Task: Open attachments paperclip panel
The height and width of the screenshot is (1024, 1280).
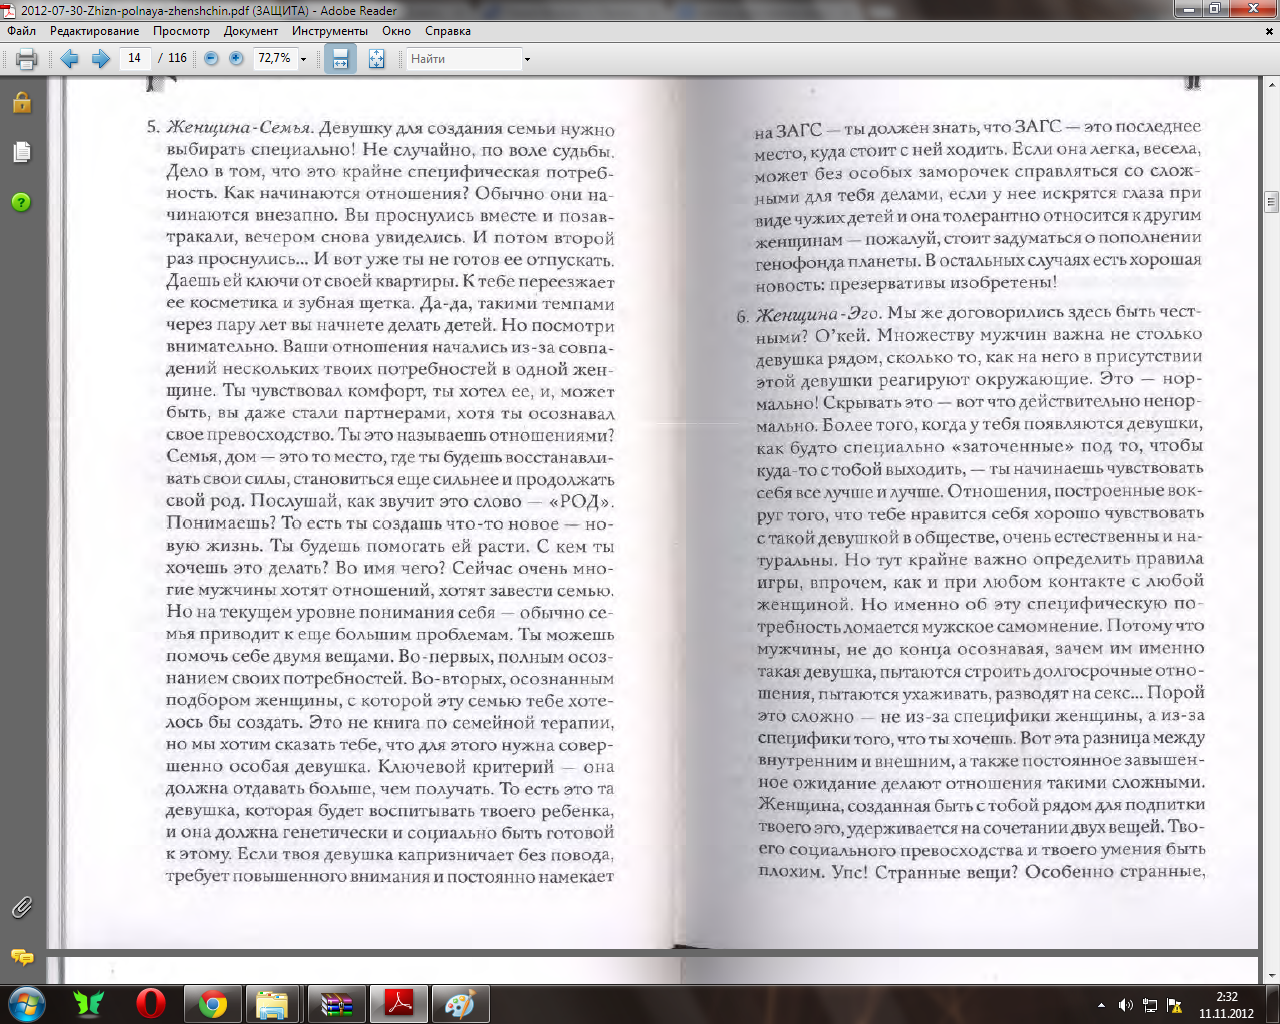Action: pos(22,908)
